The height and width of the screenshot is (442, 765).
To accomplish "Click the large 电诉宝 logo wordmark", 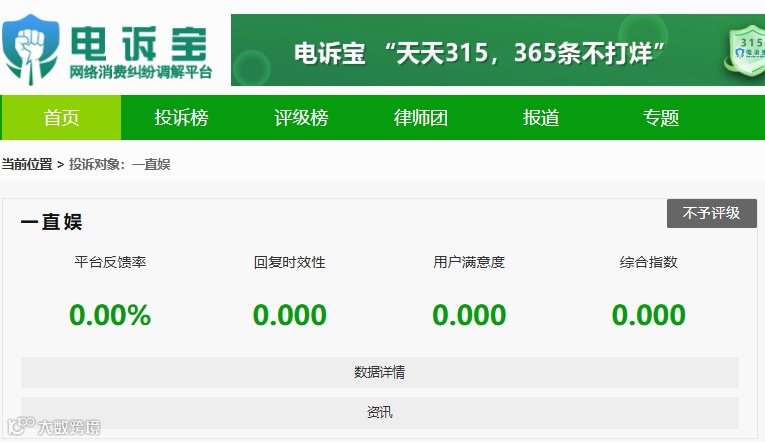I will coord(139,43).
